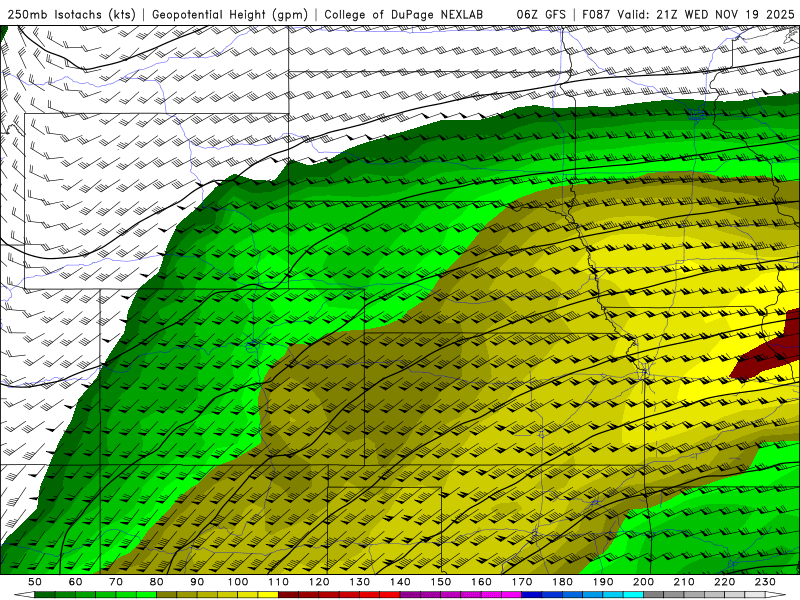
Task: Select the bright green 75–80 kt swatch
Action: pyautogui.click(x=146, y=595)
